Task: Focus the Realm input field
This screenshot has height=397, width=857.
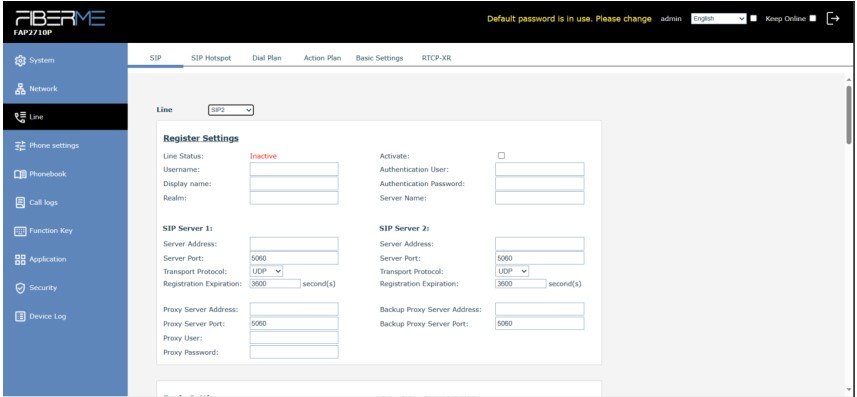Action: [294, 198]
